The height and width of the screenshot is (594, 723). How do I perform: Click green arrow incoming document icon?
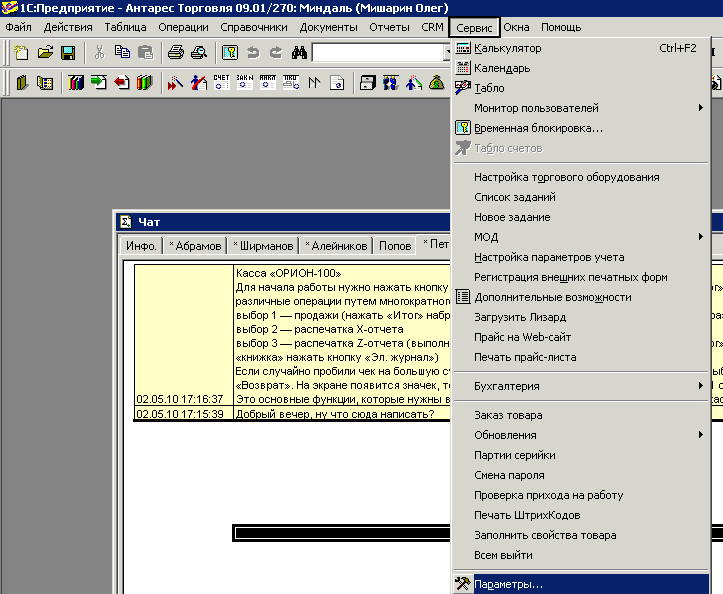coord(99,83)
